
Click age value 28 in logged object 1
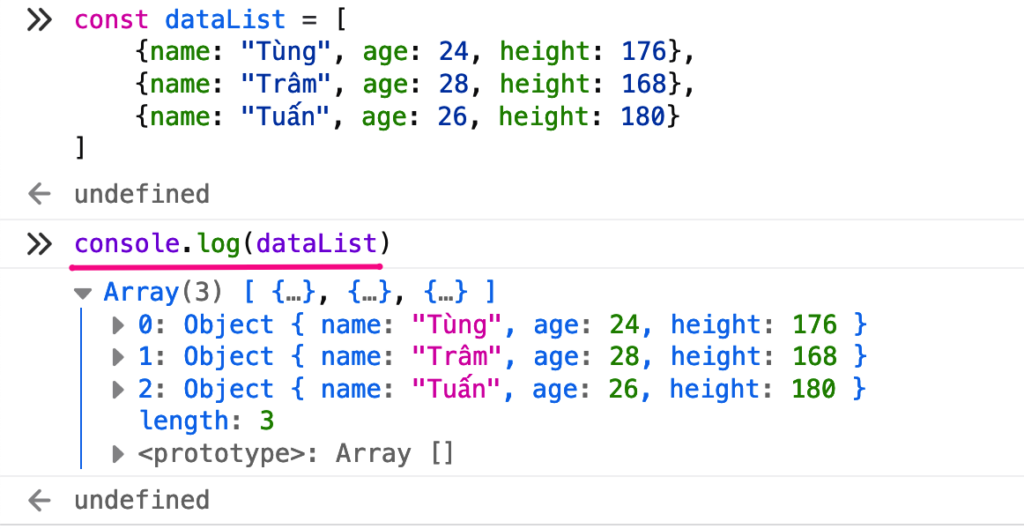(623, 357)
